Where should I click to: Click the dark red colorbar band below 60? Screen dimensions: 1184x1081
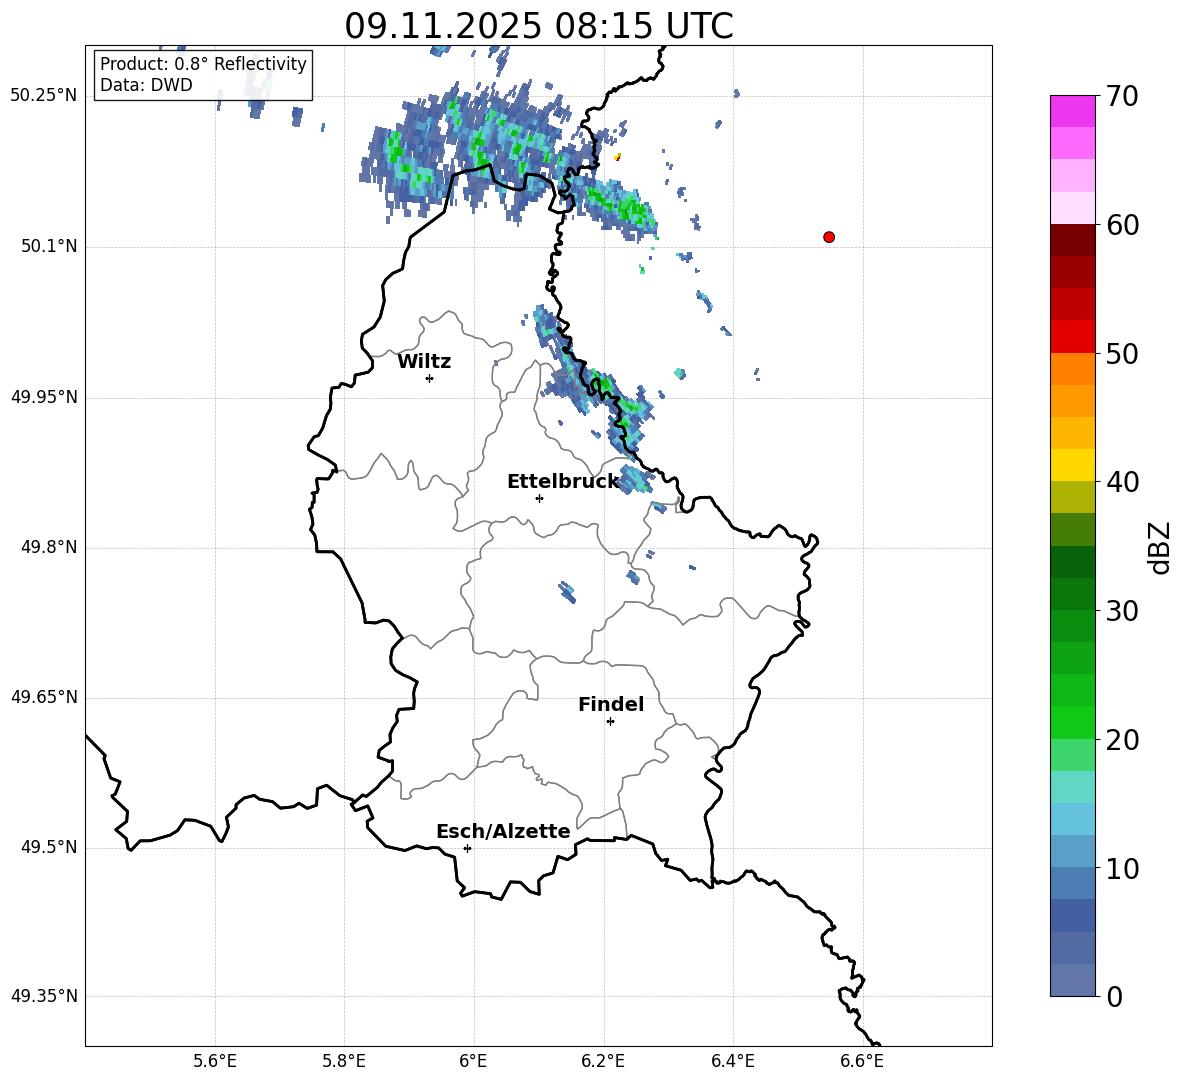1073,240
